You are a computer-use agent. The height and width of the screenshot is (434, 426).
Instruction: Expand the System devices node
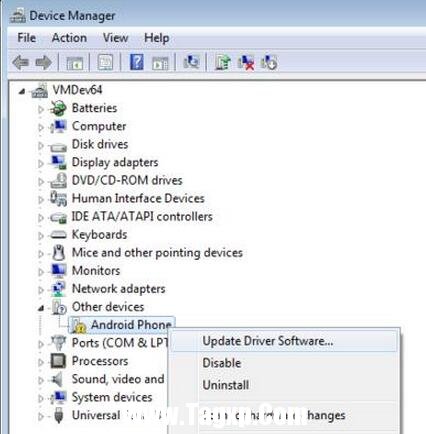[x=41, y=398]
